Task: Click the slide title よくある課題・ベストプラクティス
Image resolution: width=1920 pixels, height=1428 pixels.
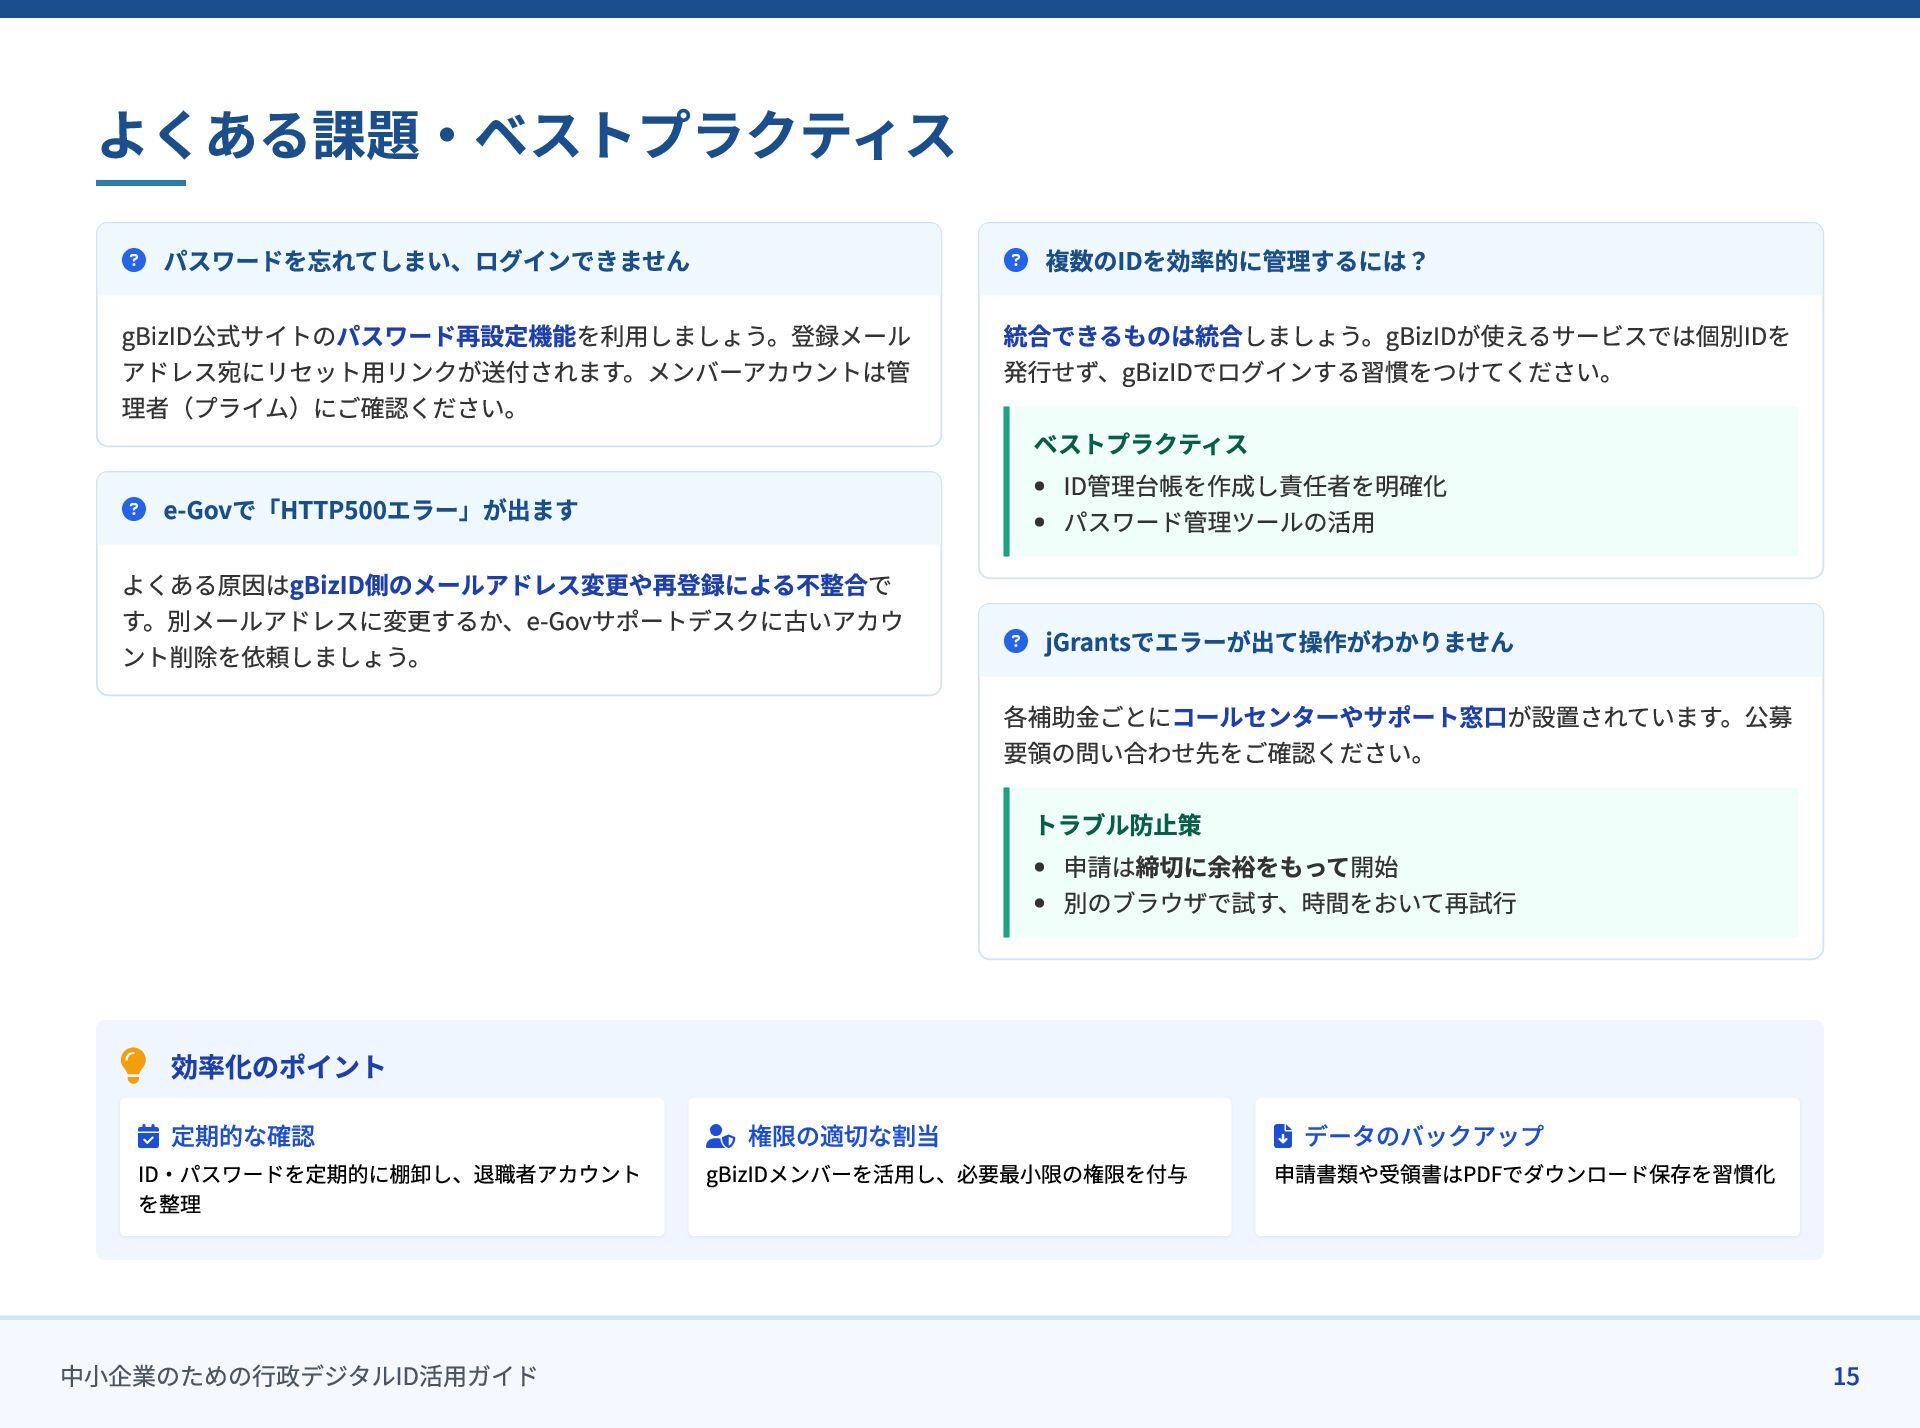Action: click(x=527, y=134)
